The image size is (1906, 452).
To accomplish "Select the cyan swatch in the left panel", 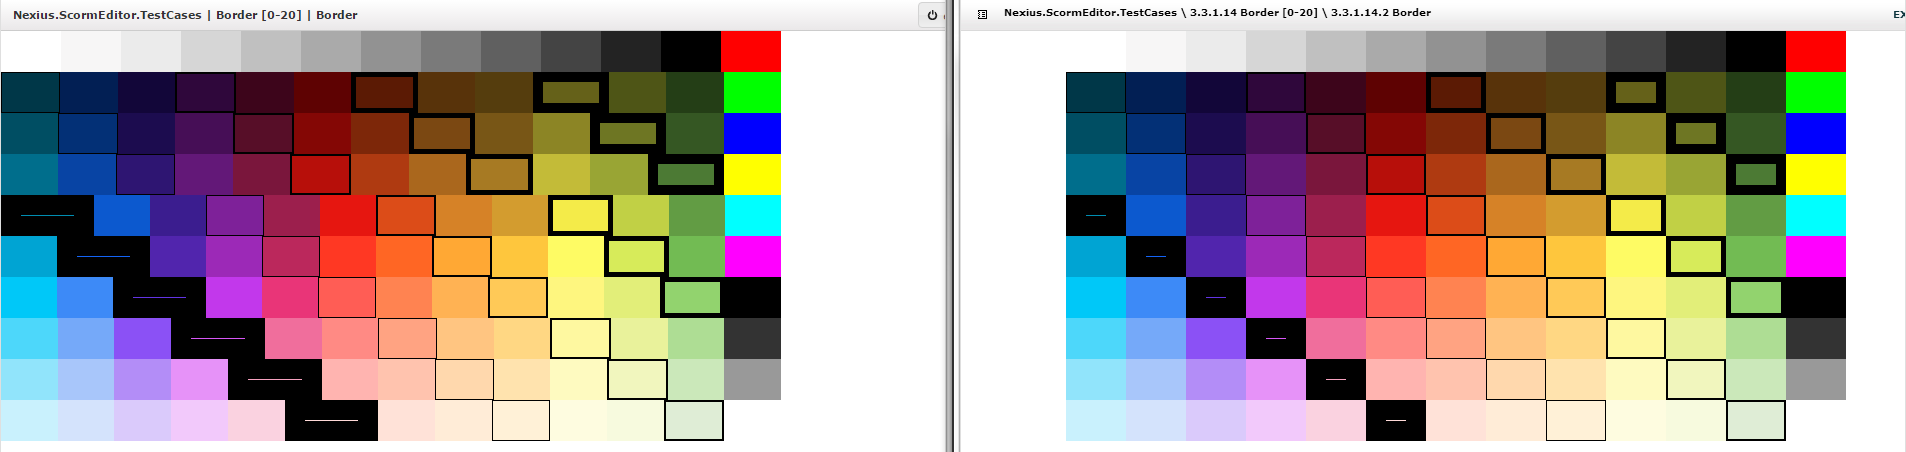I will tap(752, 215).
